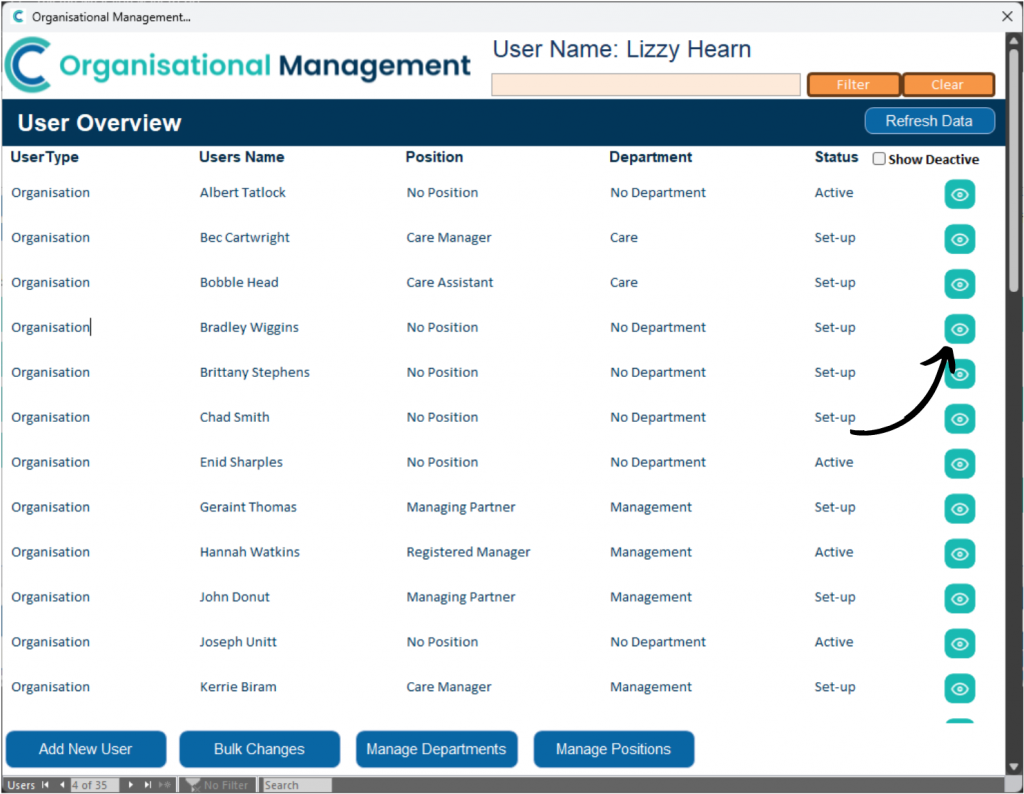Click the User Overview heading
This screenshot has width=1024, height=794.
pyautogui.click(x=99, y=123)
